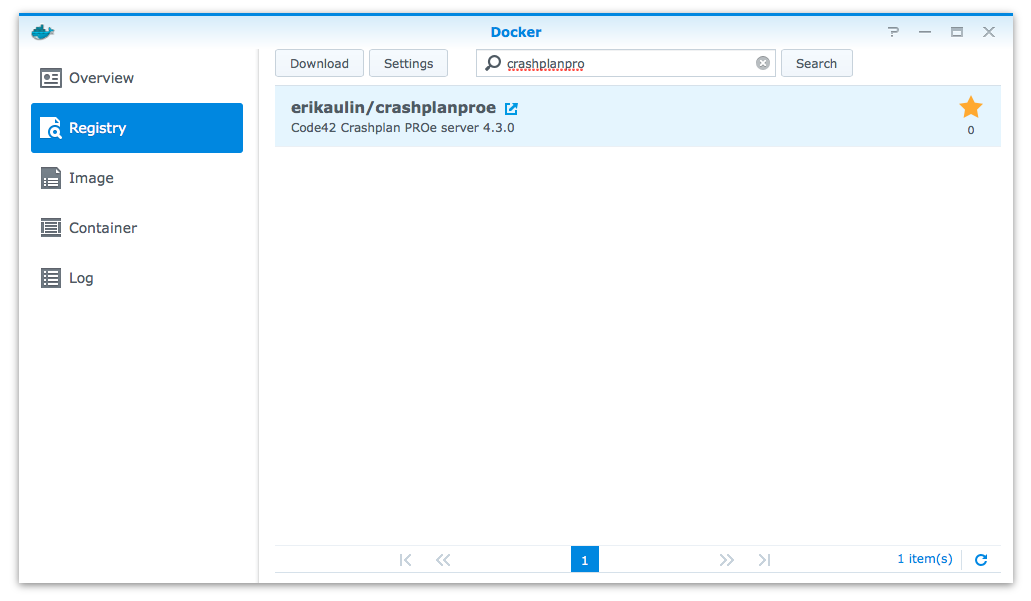Focus the crashplanpro search input field

pyautogui.click(x=626, y=63)
